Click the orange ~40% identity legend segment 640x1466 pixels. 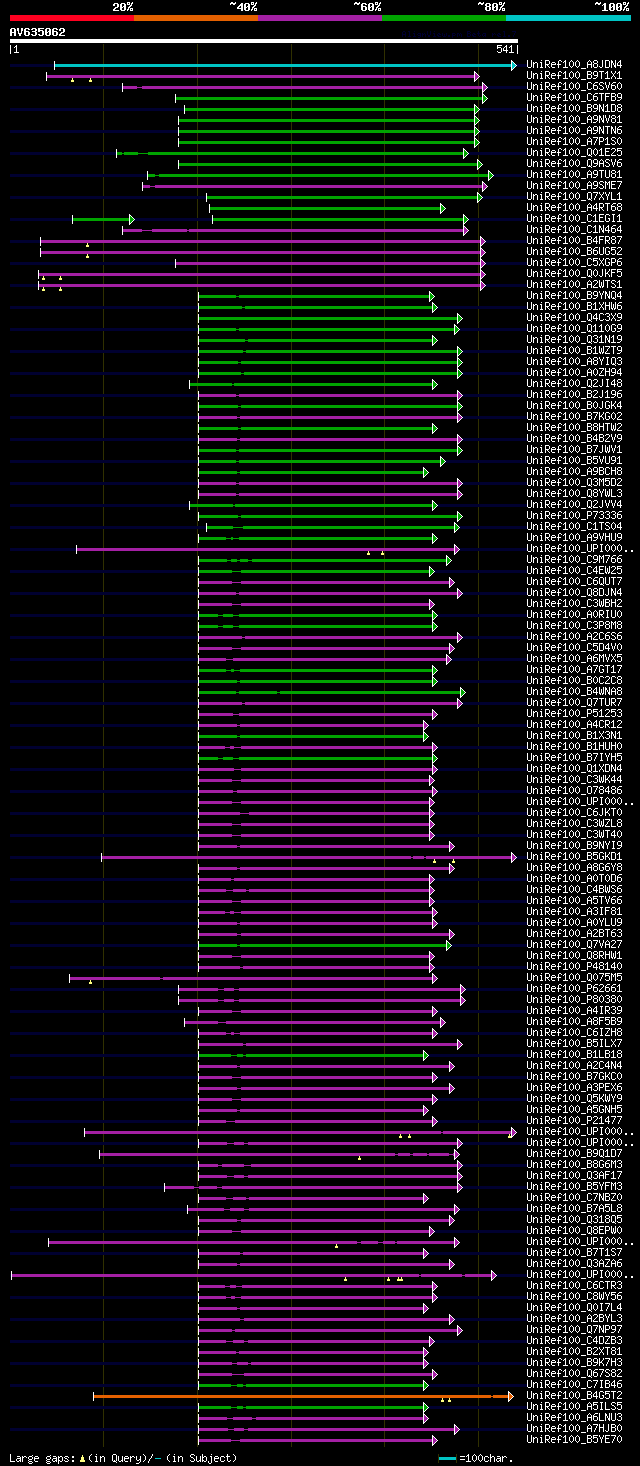pyautogui.click(x=195, y=17)
